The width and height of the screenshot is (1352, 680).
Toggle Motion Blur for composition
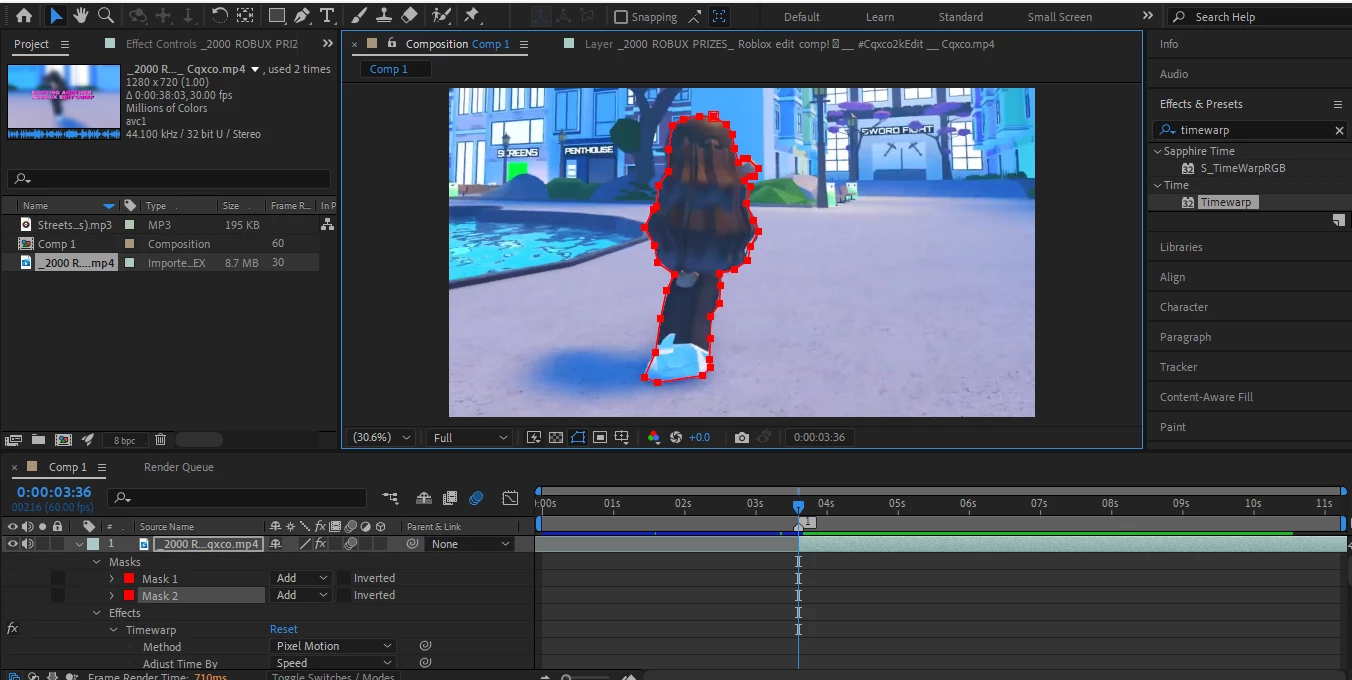pyautogui.click(x=476, y=497)
